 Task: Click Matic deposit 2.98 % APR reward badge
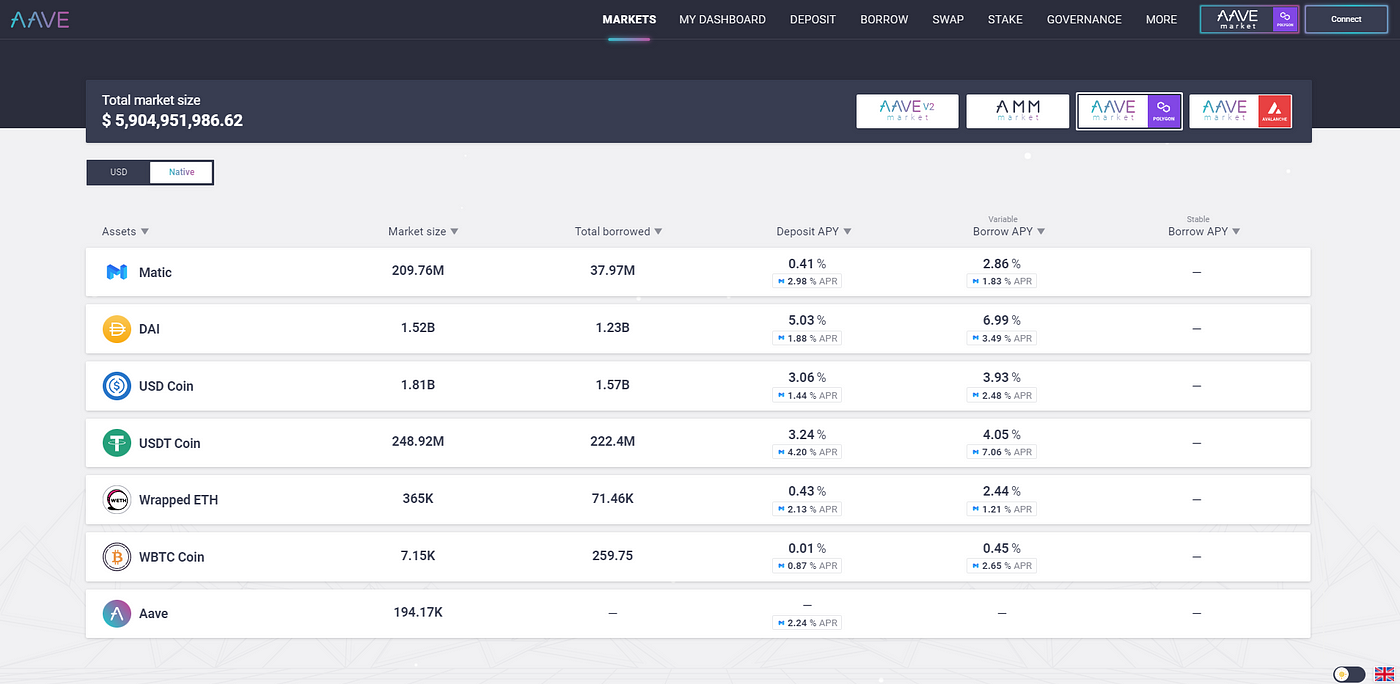807,282
